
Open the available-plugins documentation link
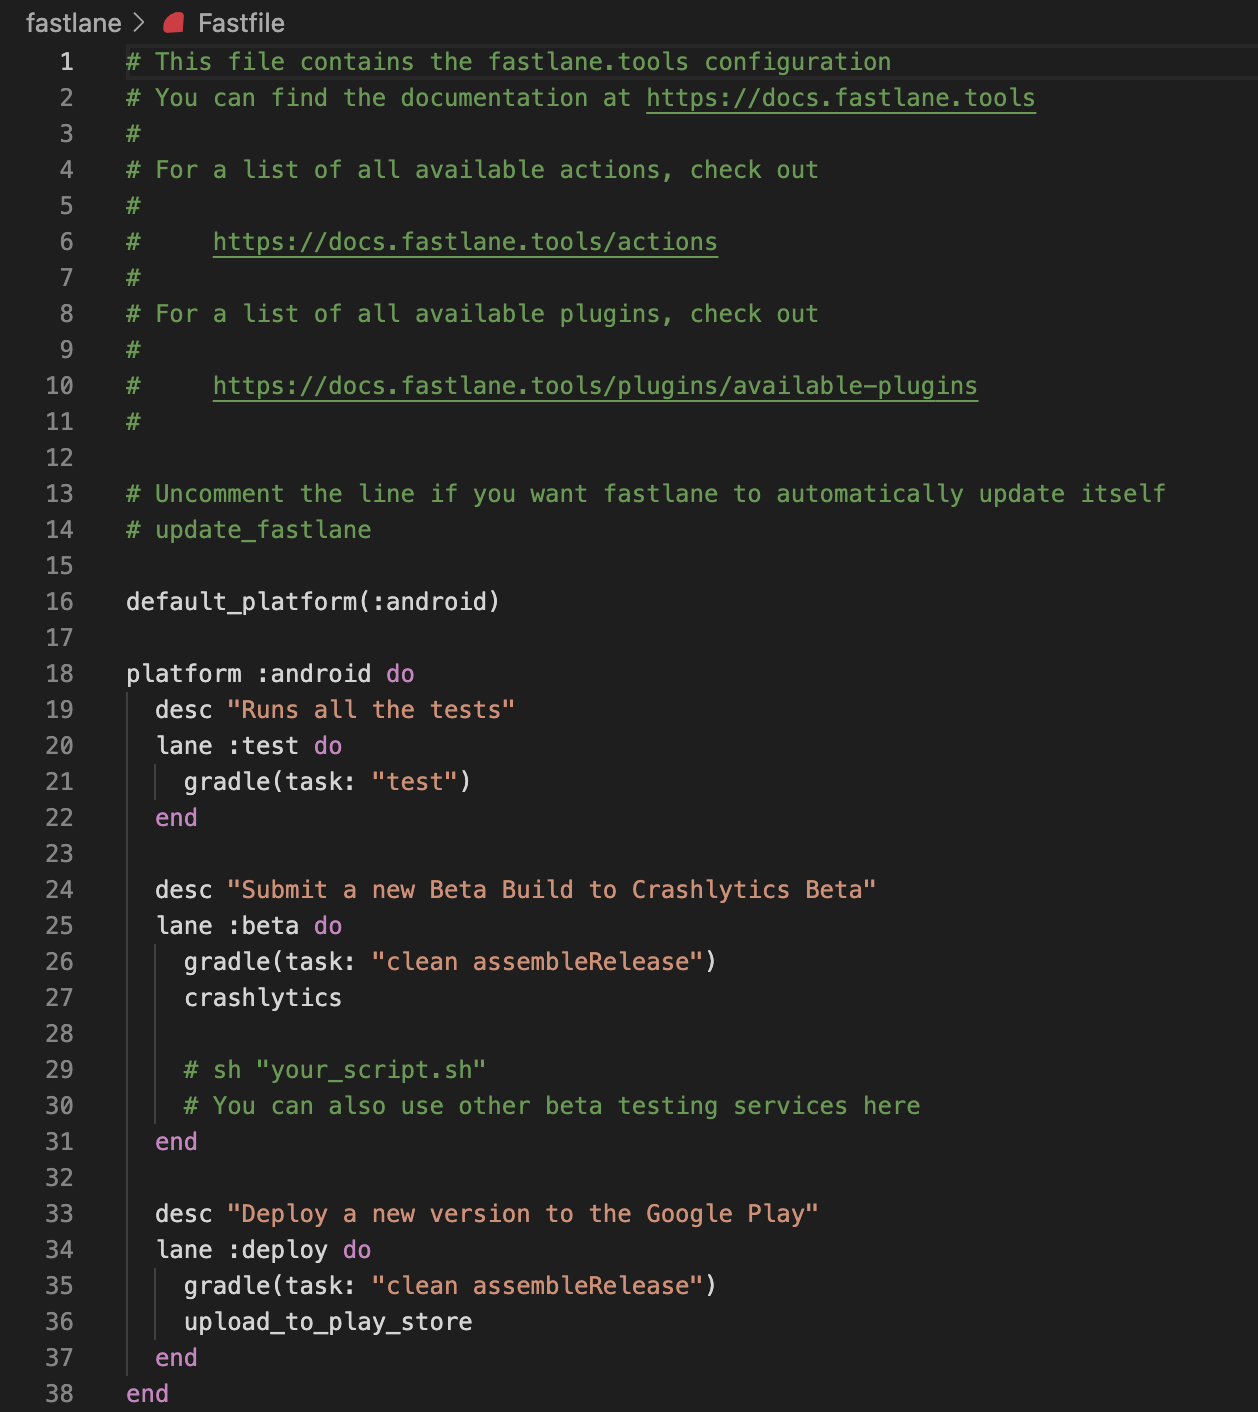[x=595, y=386]
